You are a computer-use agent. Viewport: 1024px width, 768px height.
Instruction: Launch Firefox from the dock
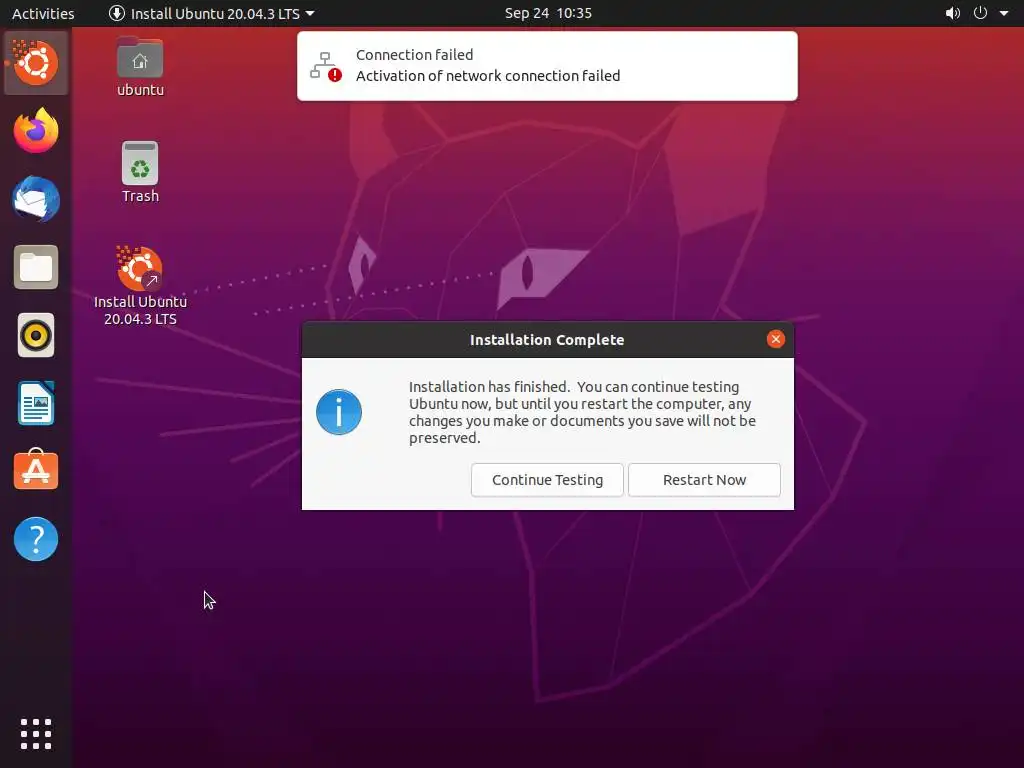pyautogui.click(x=36, y=131)
